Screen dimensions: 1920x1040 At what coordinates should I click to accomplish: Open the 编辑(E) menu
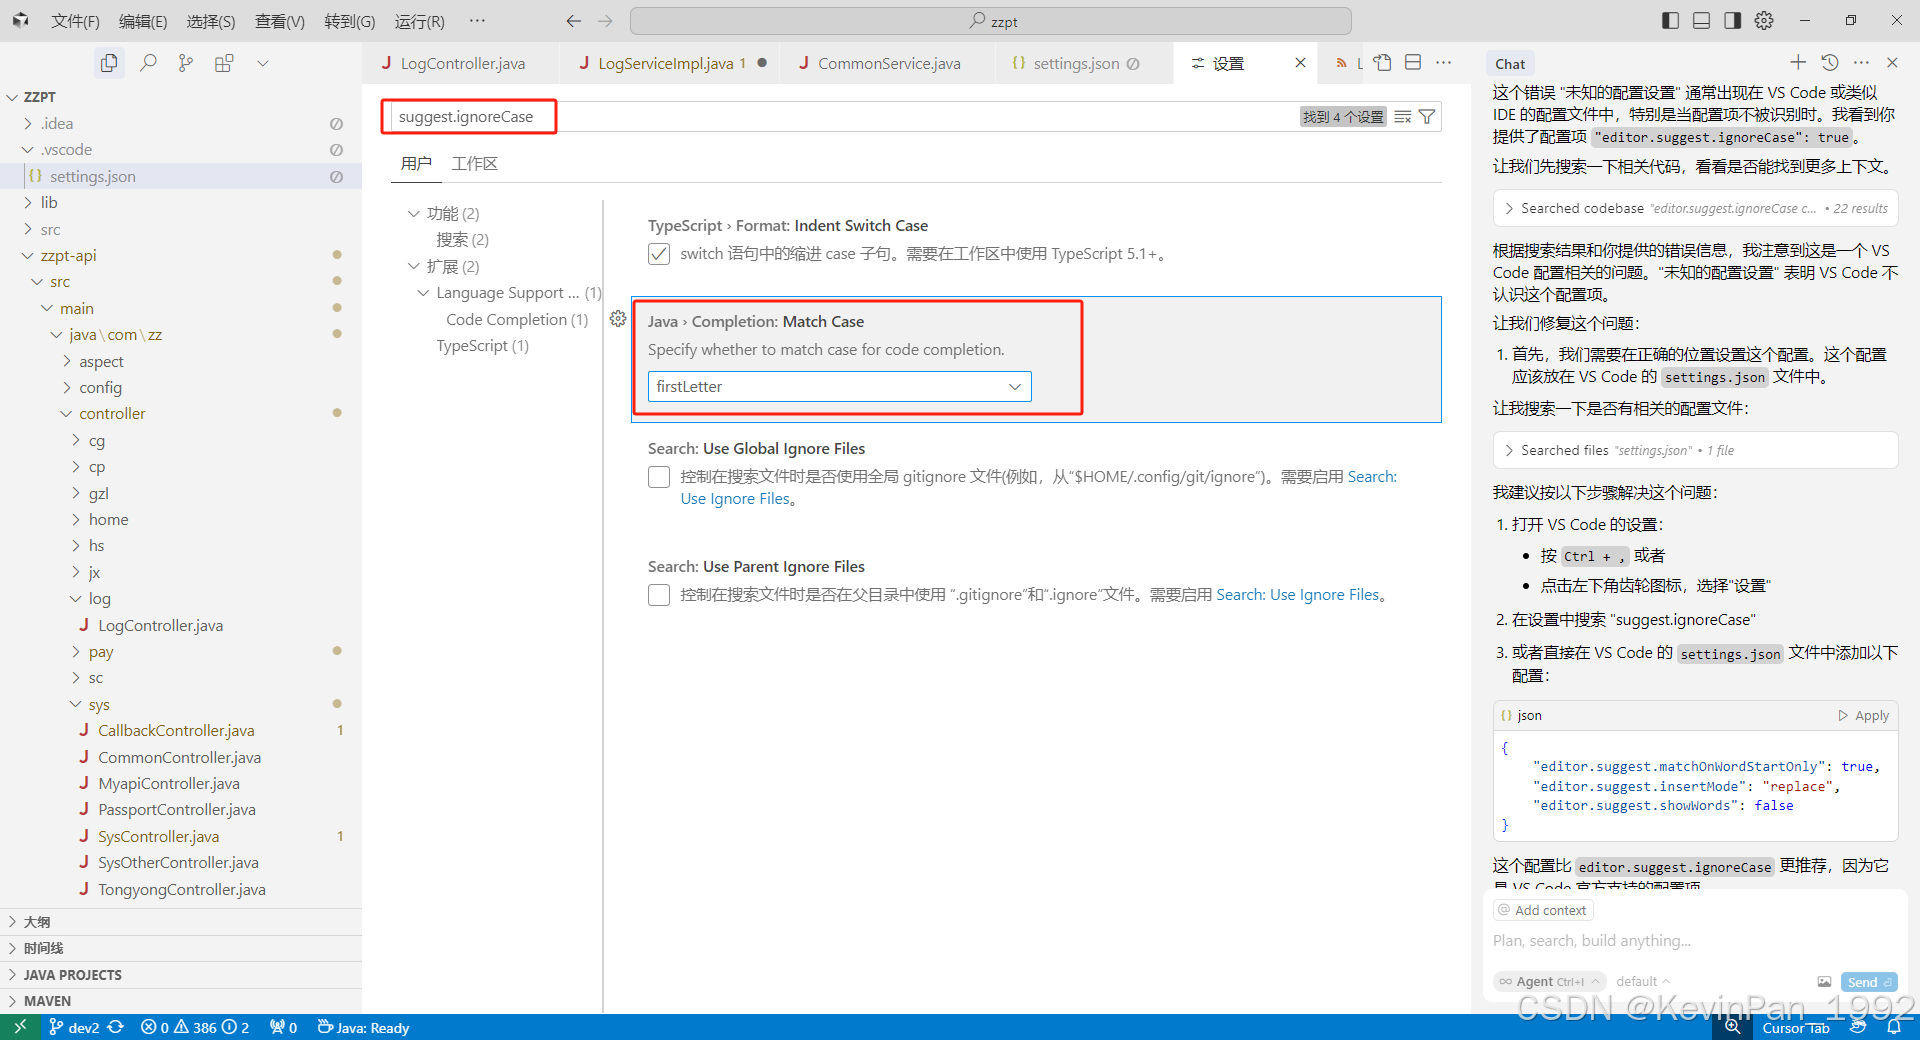143,21
